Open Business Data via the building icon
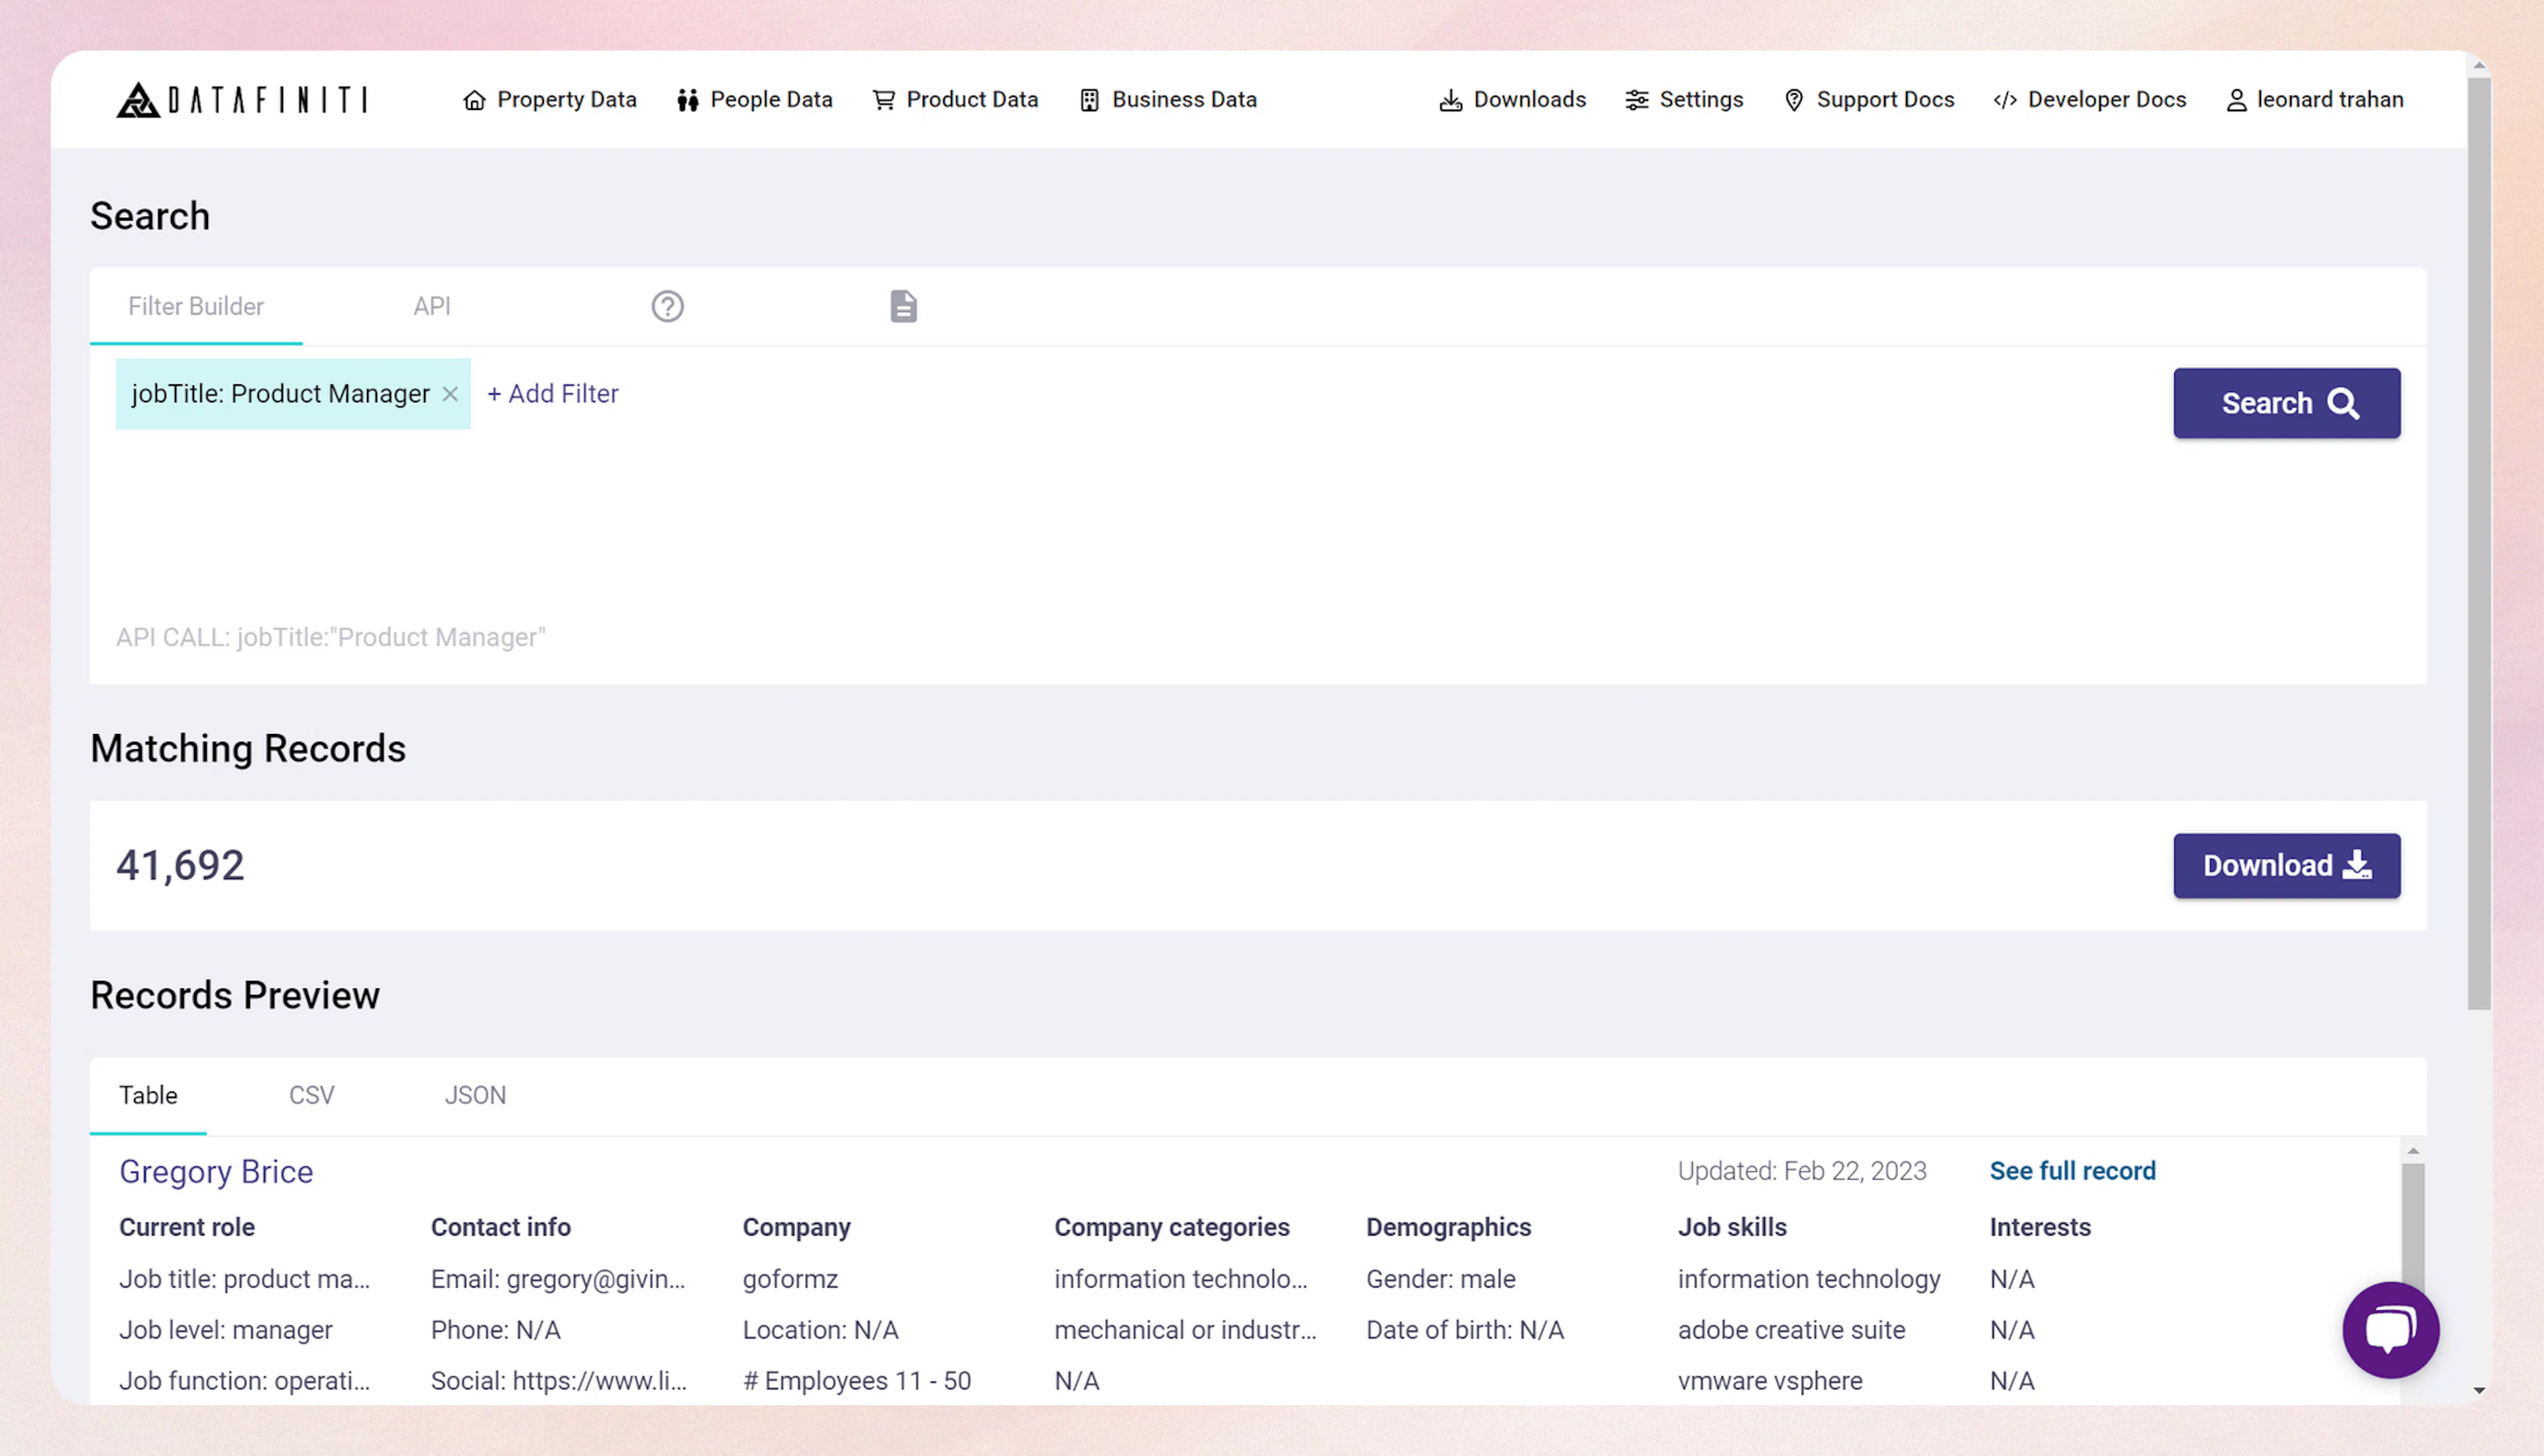Image resolution: width=2544 pixels, height=1456 pixels. (x=1089, y=99)
